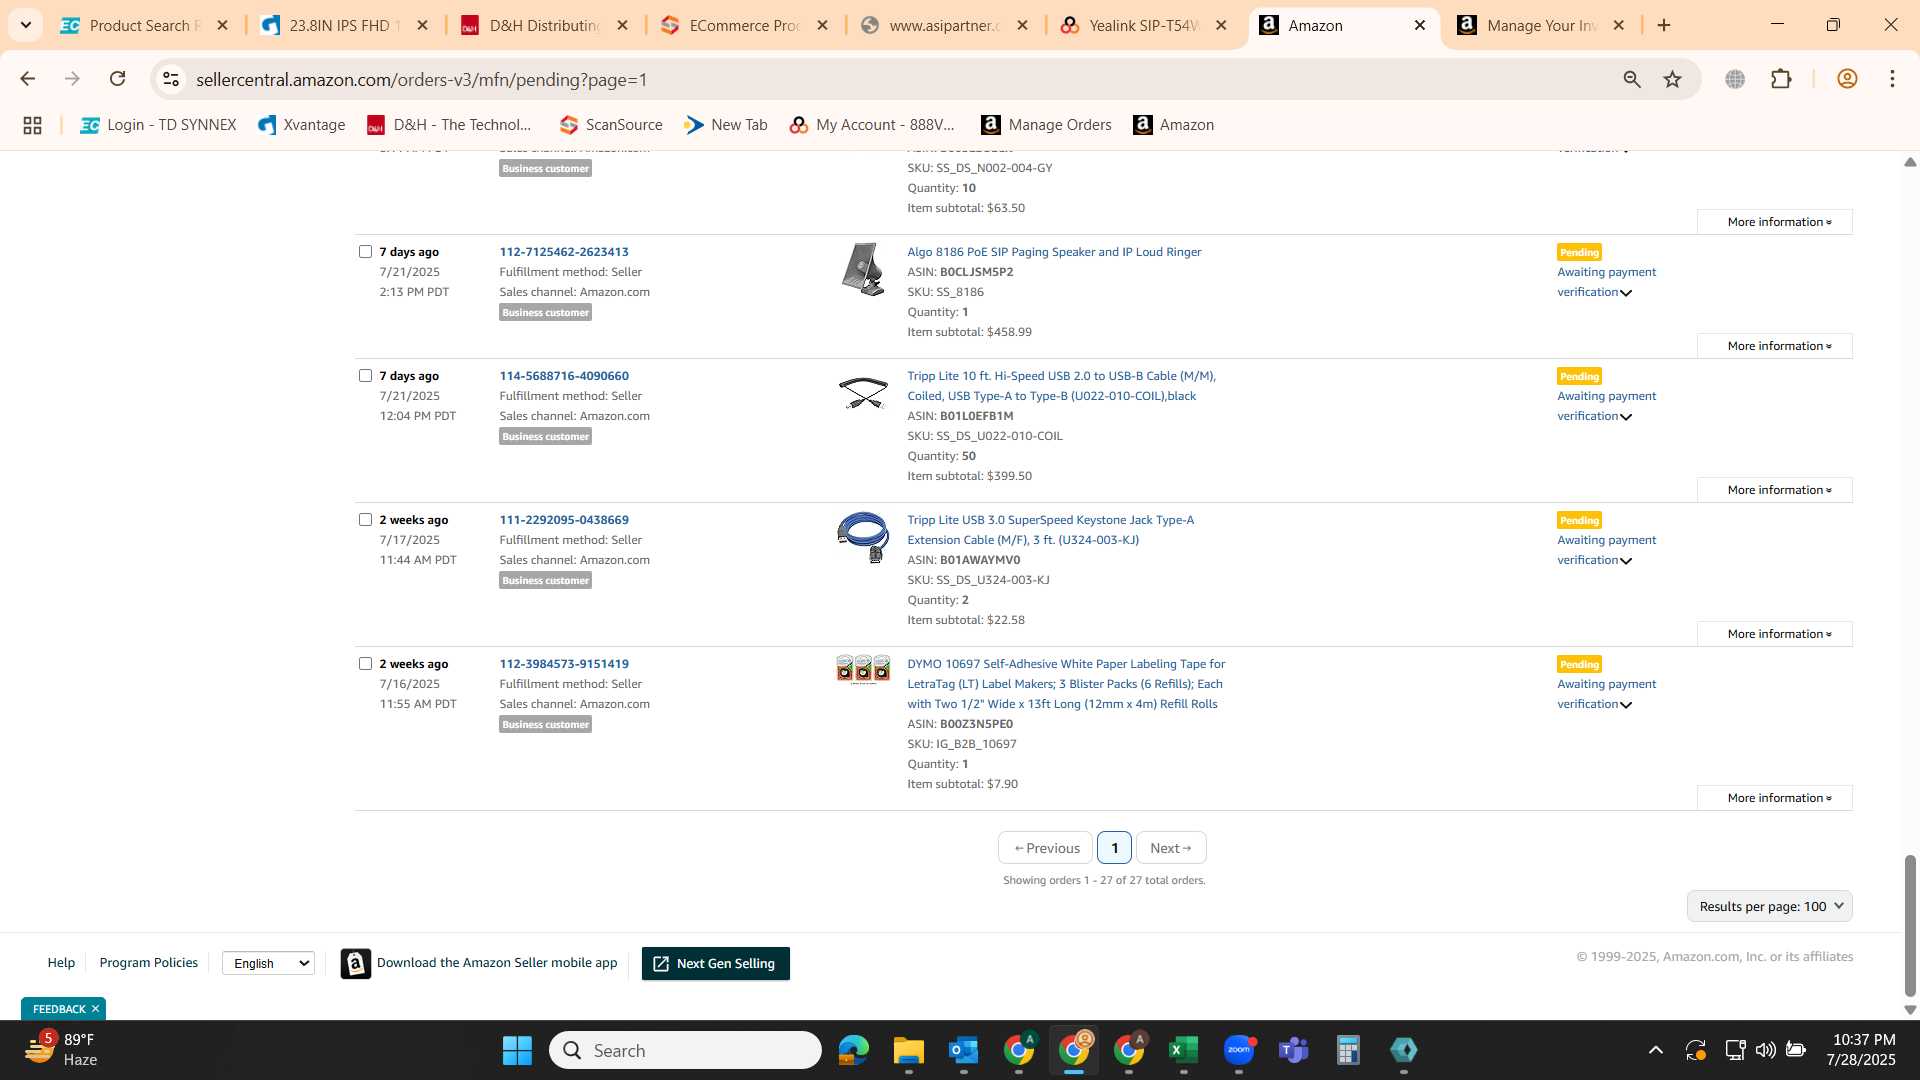Open Algo 8186 PoE SIP Paging Speaker link
Screen dimensions: 1920x1080
(x=1054, y=252)
